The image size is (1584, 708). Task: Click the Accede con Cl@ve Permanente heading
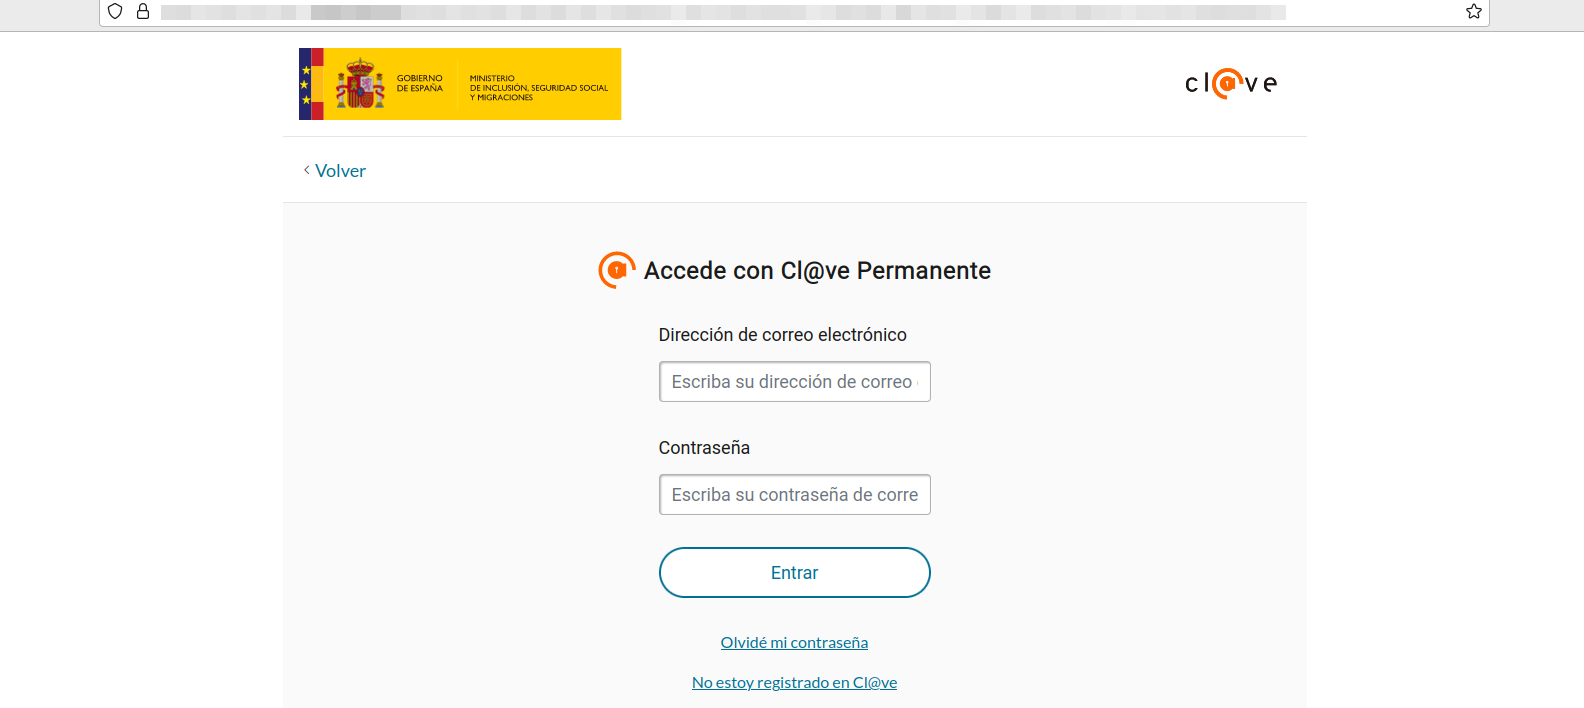pos(817,271)
